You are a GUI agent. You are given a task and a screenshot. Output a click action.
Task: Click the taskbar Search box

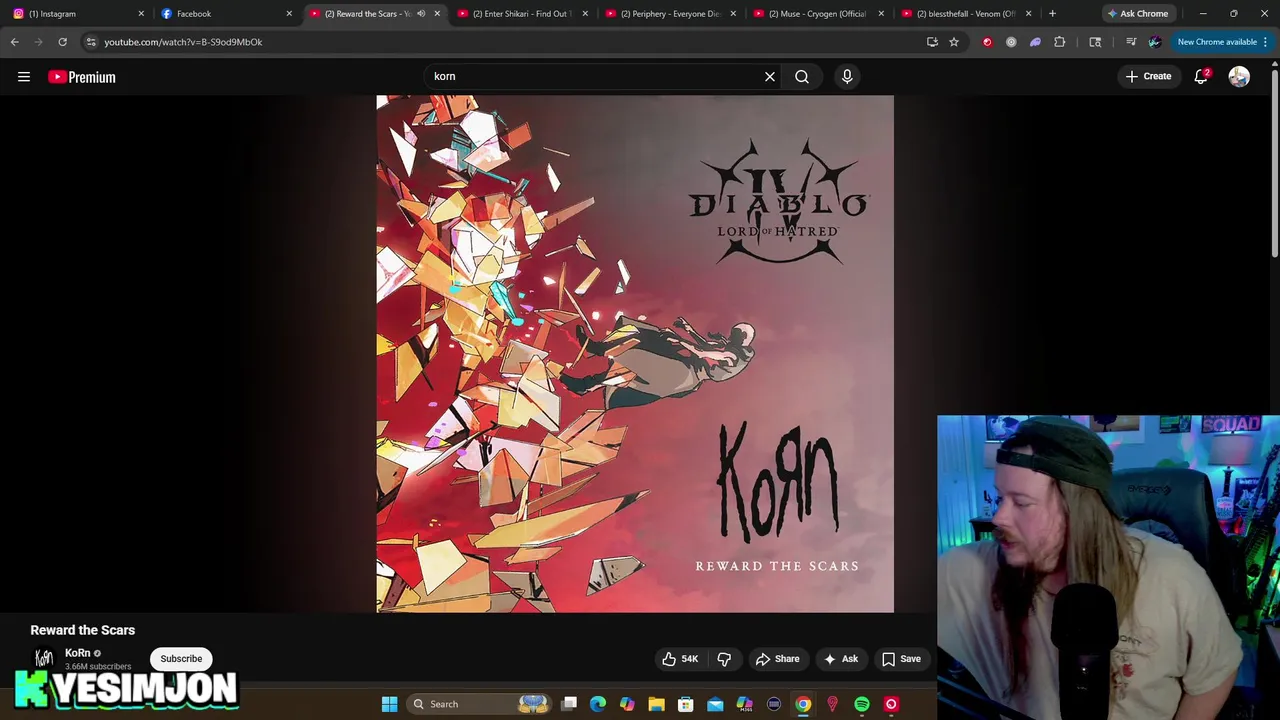tap(480, 704)
